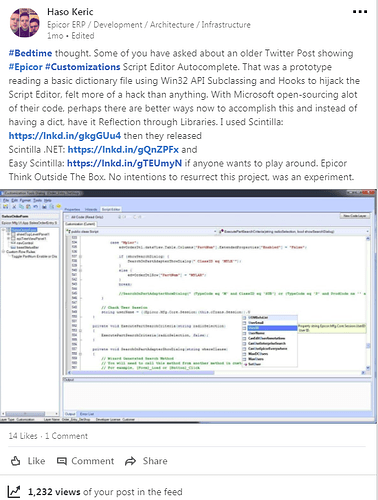
Task: Click the yellow arrow toolbar icon
Action: (59, 206)
